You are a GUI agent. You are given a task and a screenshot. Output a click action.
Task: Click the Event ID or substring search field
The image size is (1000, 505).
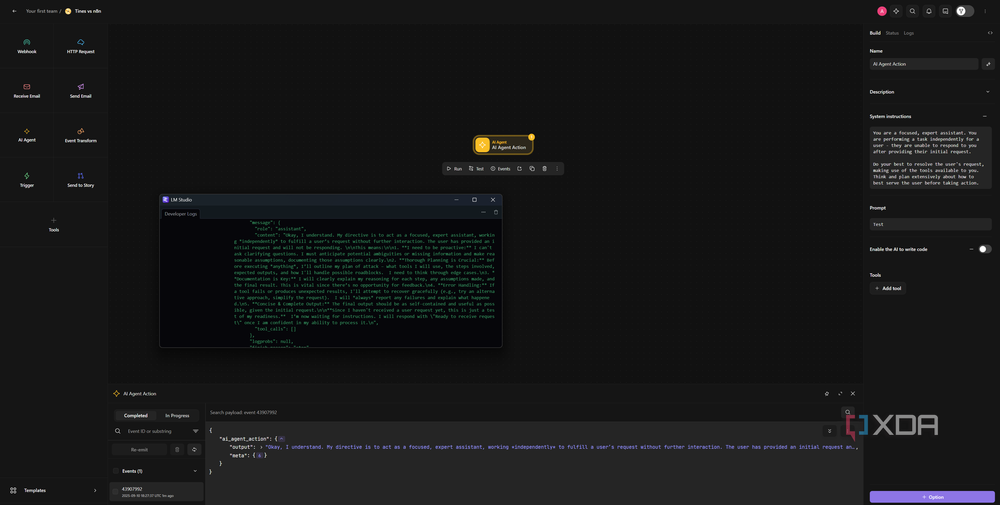coord(157,431)
